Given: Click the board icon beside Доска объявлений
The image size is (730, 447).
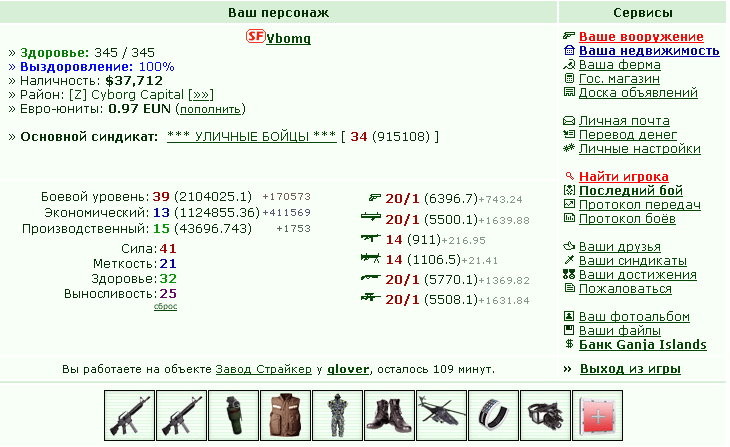Looking at the screenshot, I should click(569, 92).
